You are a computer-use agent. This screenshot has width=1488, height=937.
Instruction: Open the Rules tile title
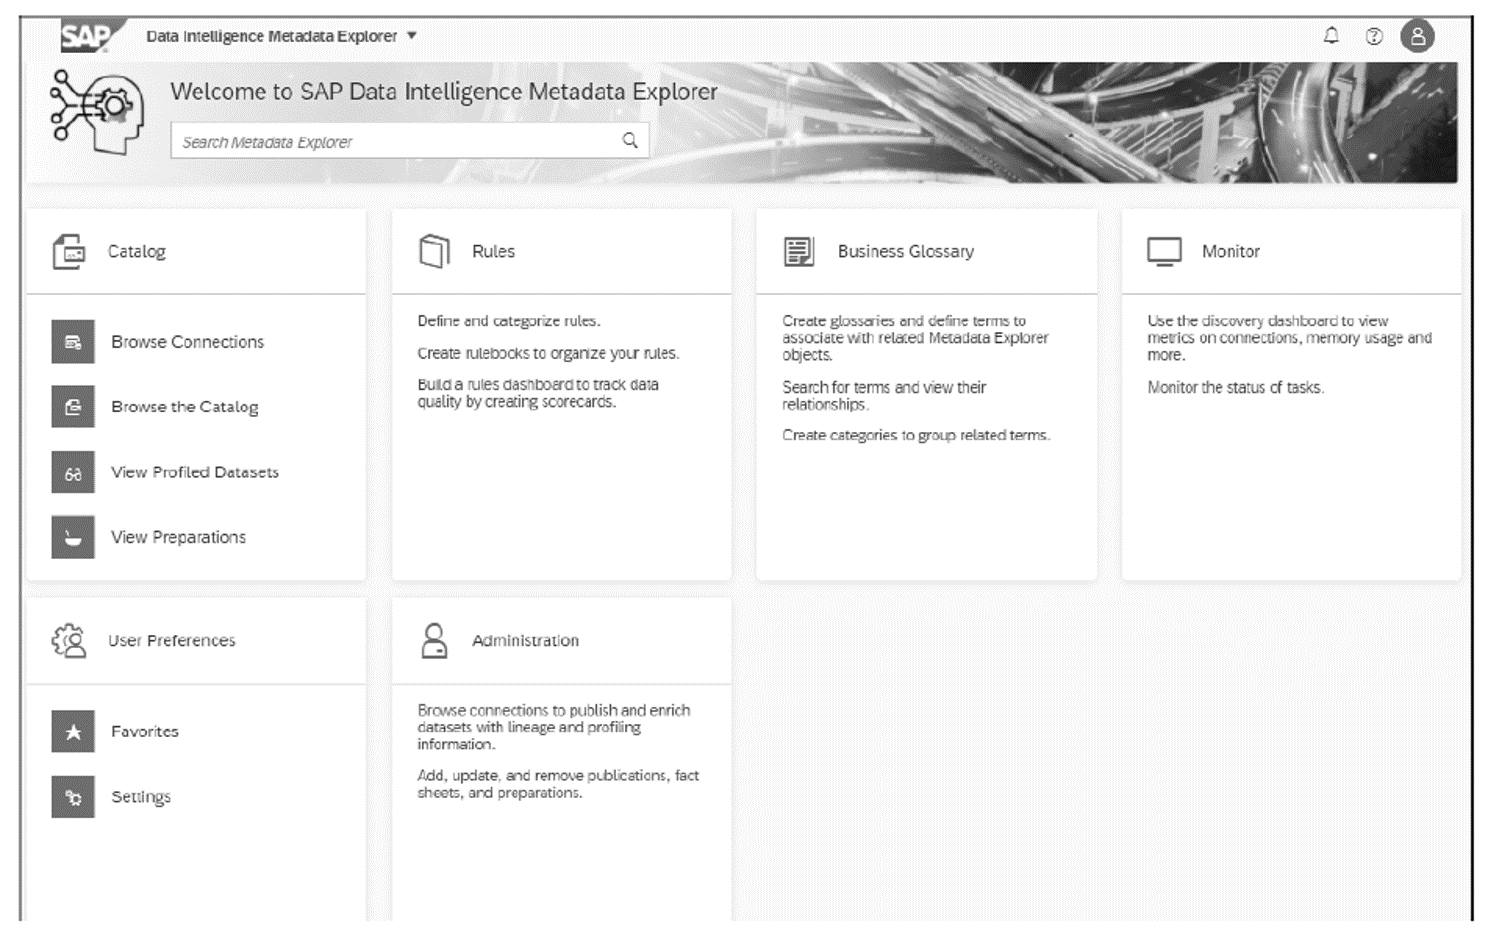tap(493, 251)
